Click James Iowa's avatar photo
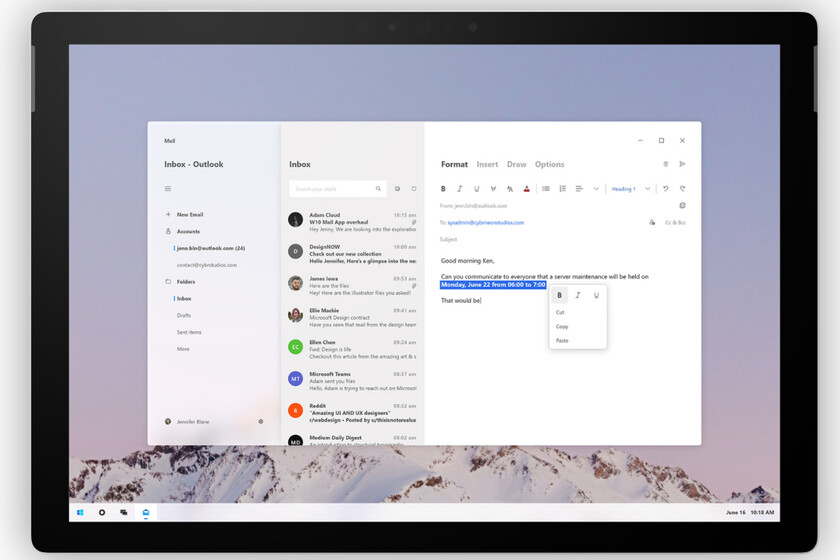Image resolution: width=840 pixels, height=560 pixels. pyautogui.click(x=295, y=283)
